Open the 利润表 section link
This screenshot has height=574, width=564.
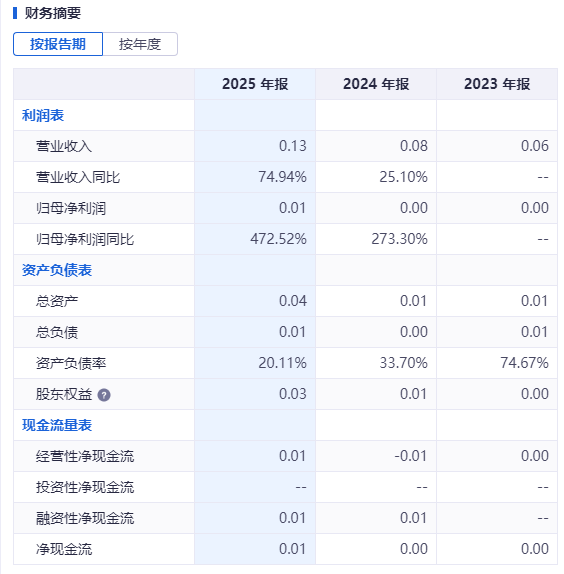pyautogui.click(x=43, y=115)
